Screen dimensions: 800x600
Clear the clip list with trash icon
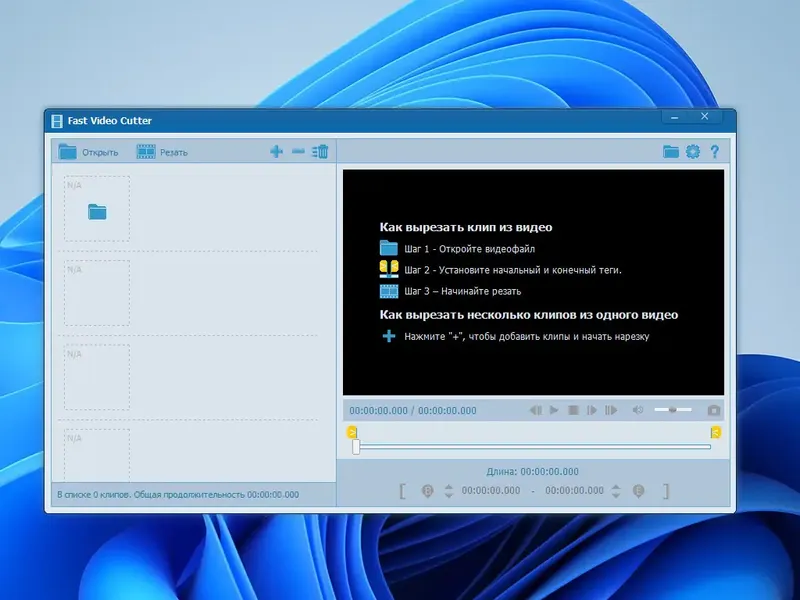point(320,152)
